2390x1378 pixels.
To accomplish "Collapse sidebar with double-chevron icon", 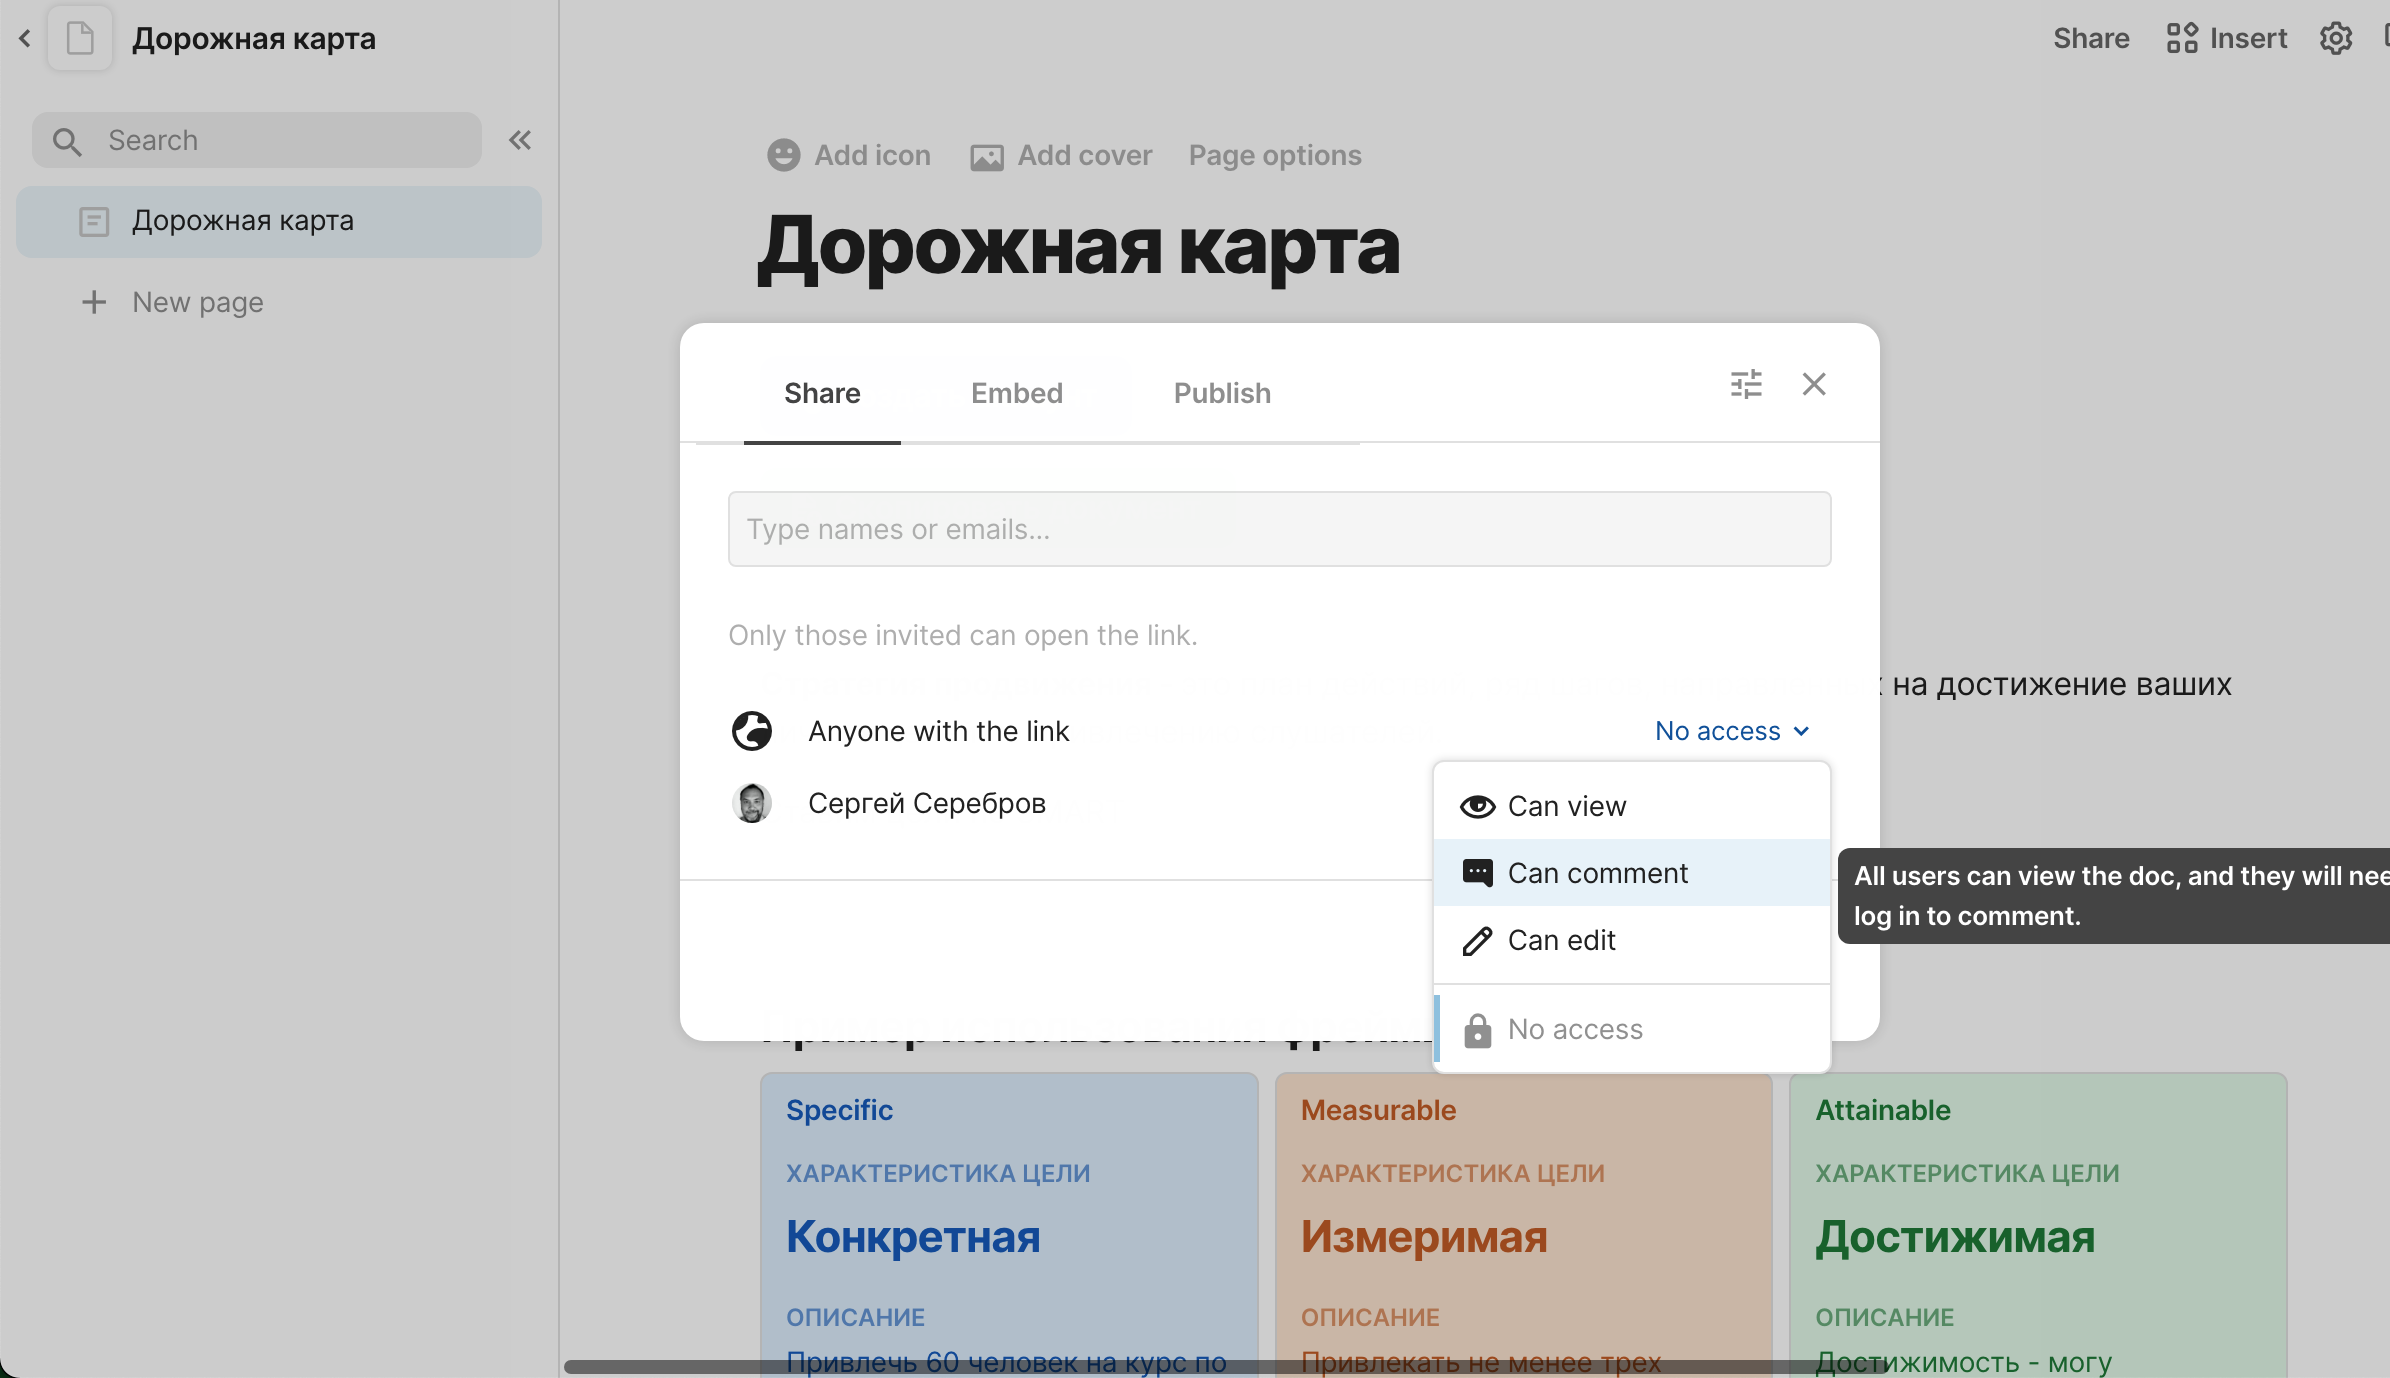I will tap(520, 140).
